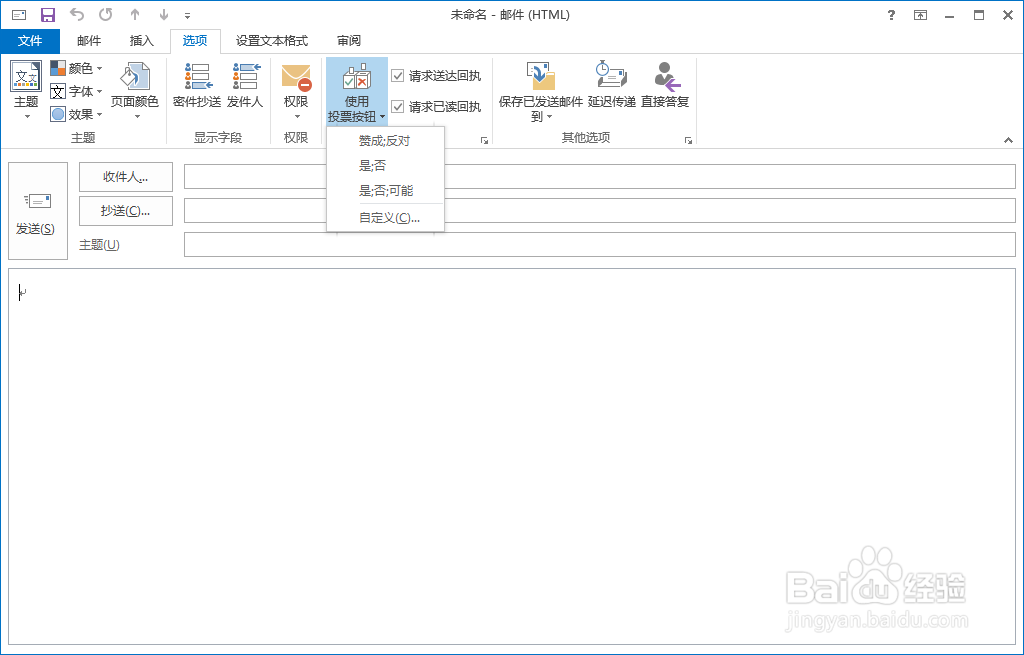Screen dimensions: 1024x655
Task: Click the Save icon on quick access toolbar
Action: [46, 14]
